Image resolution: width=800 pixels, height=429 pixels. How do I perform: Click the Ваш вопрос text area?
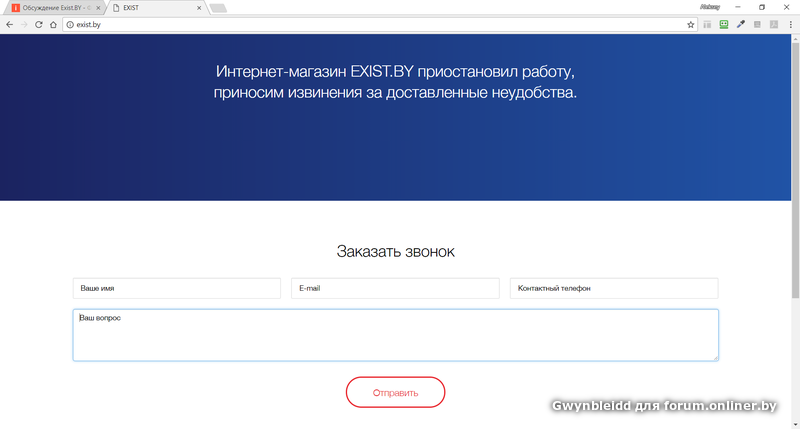395,335
